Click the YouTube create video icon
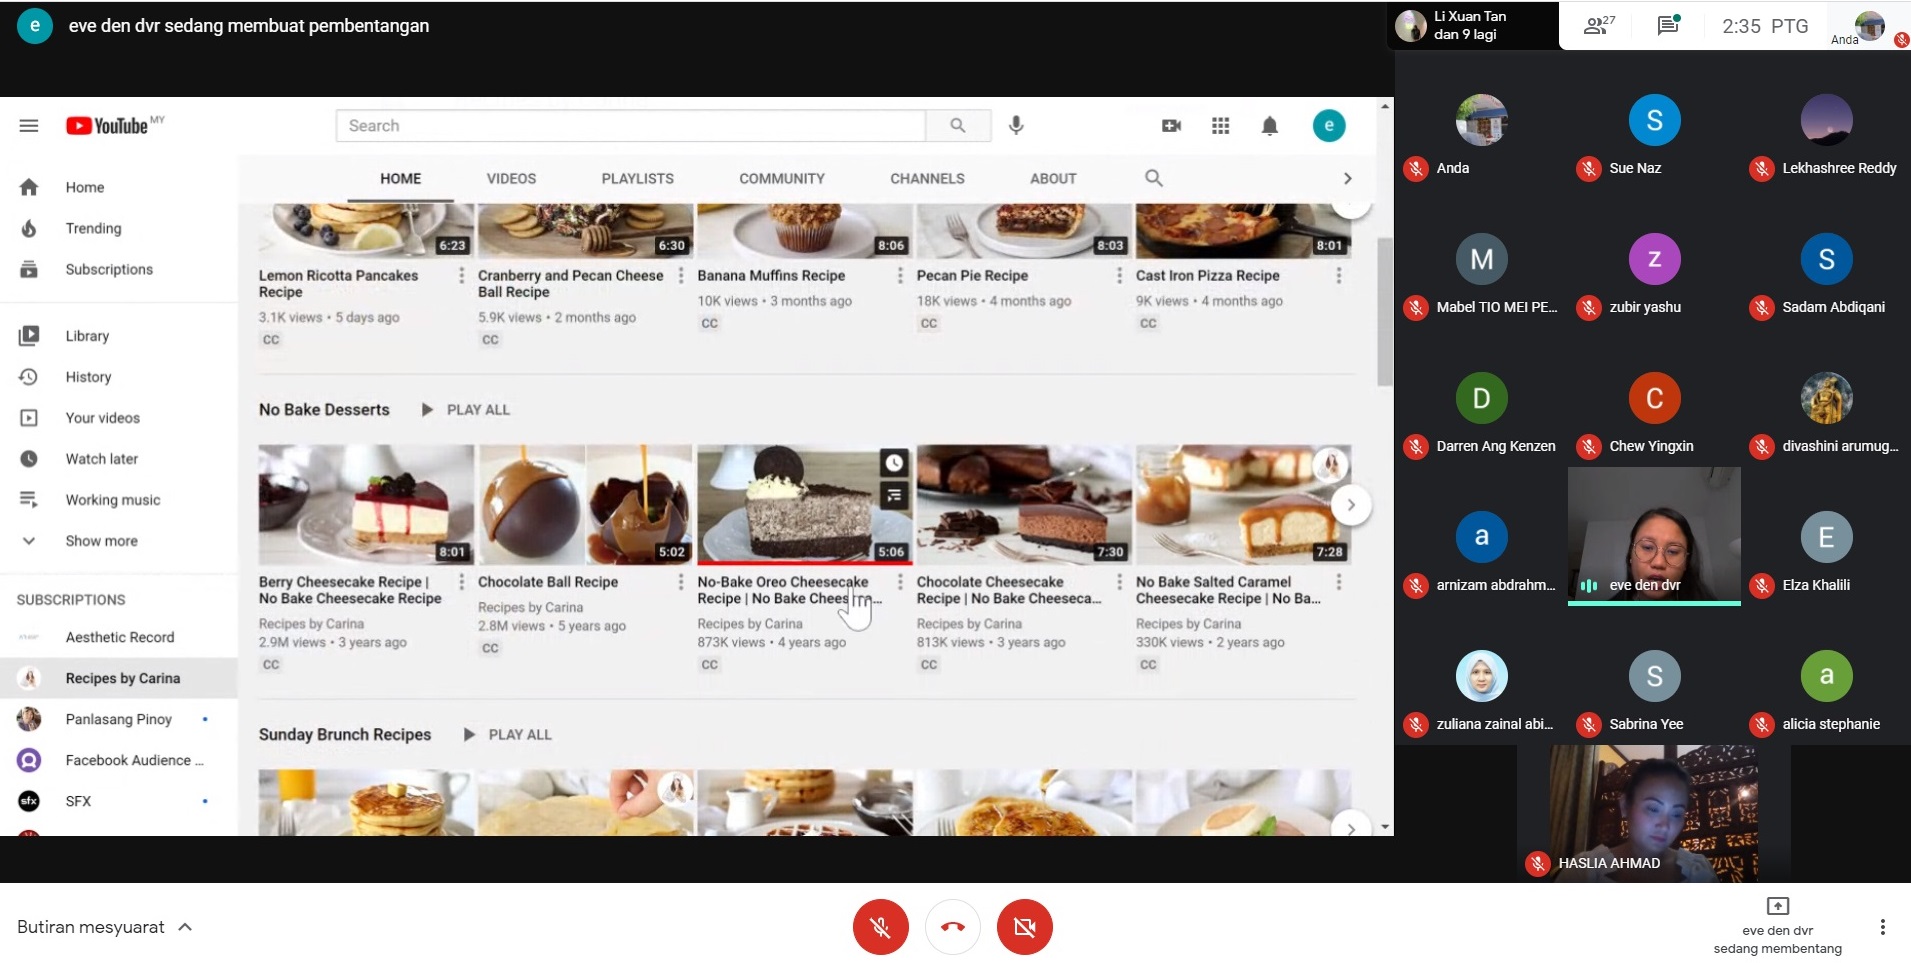This screenshot has height=963, width=1911. 1171,126
